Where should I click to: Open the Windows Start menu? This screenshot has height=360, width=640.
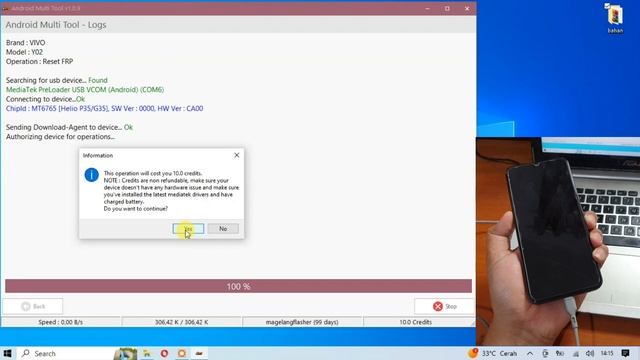point(7,353)
